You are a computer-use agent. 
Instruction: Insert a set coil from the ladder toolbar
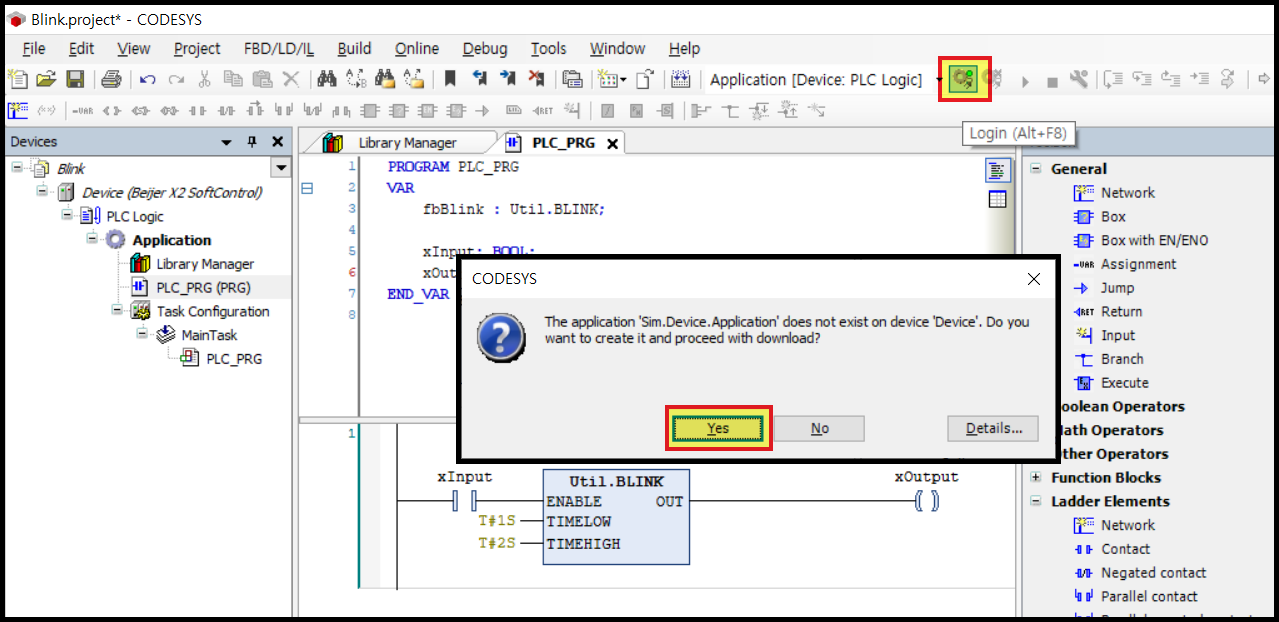pyautogui.click(x=140, y=111)
